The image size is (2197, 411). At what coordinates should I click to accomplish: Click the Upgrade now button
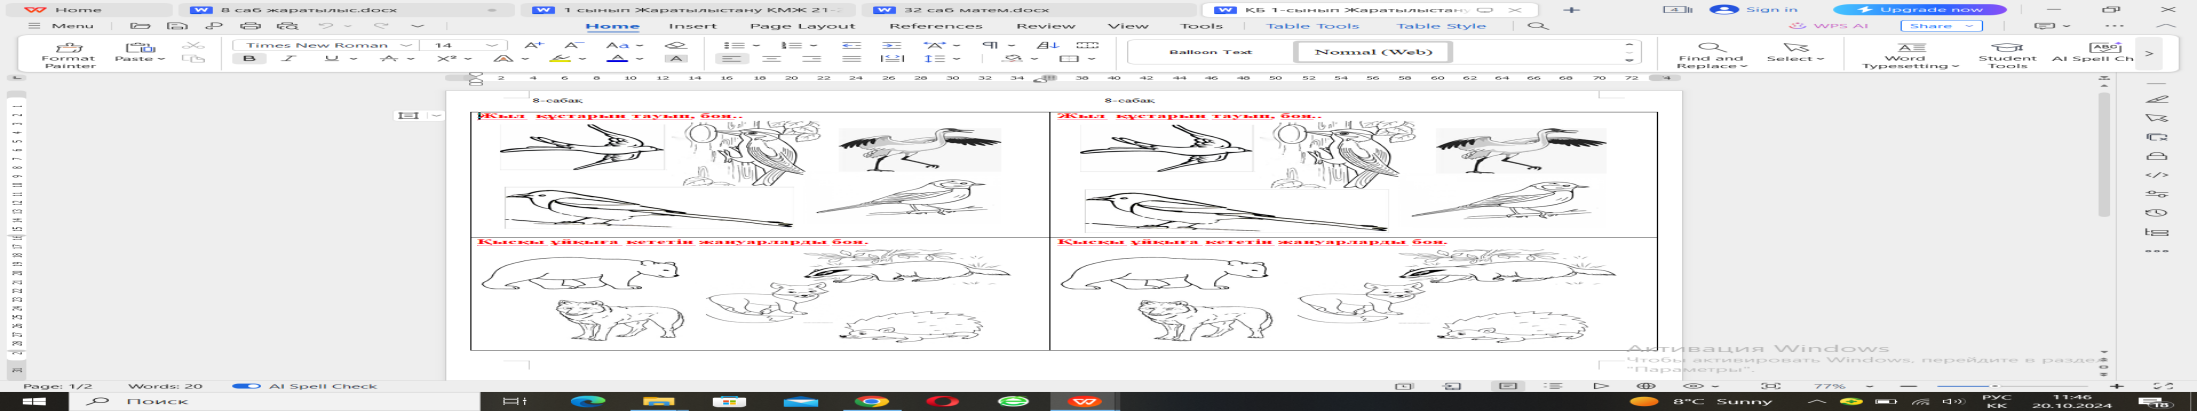pyautogui.click(x=1919, y=10)
